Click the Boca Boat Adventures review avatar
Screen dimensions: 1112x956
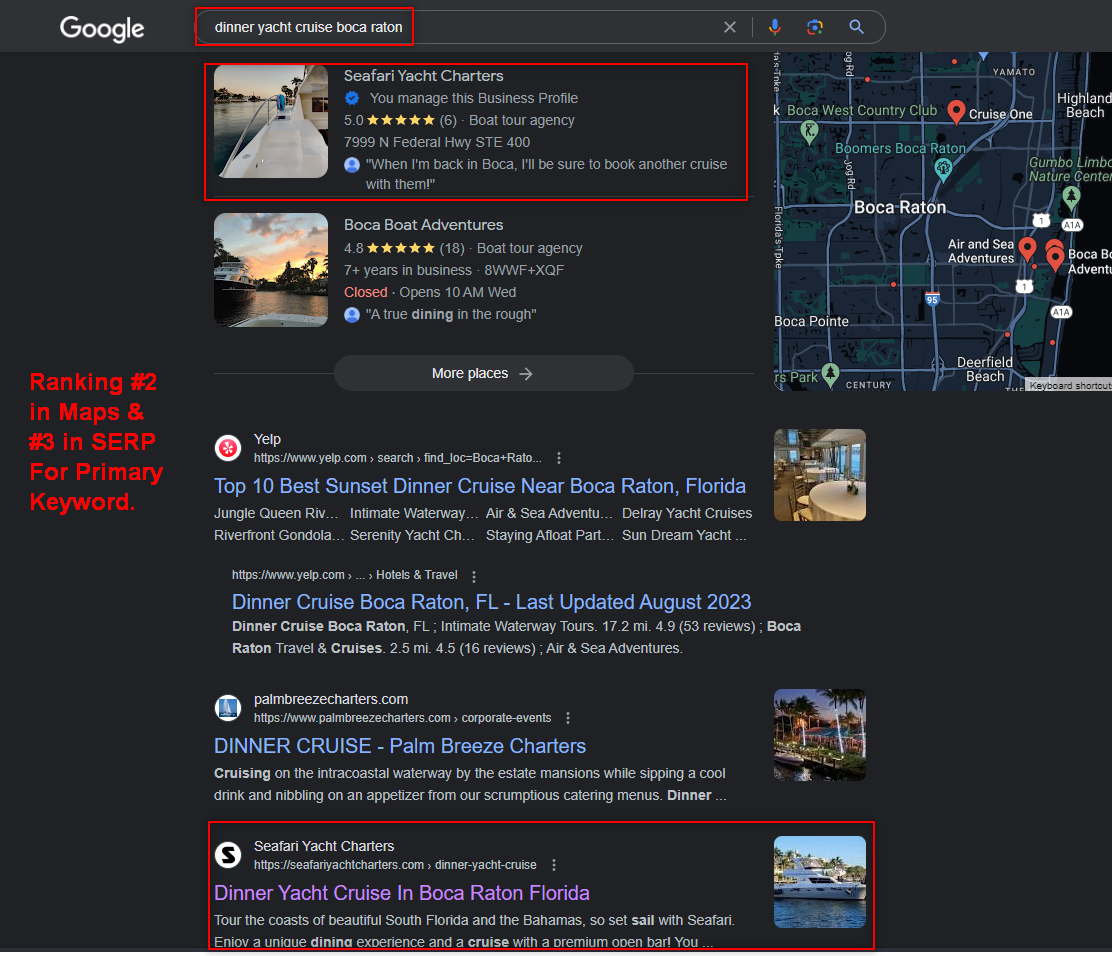click(x=352, y=315)
